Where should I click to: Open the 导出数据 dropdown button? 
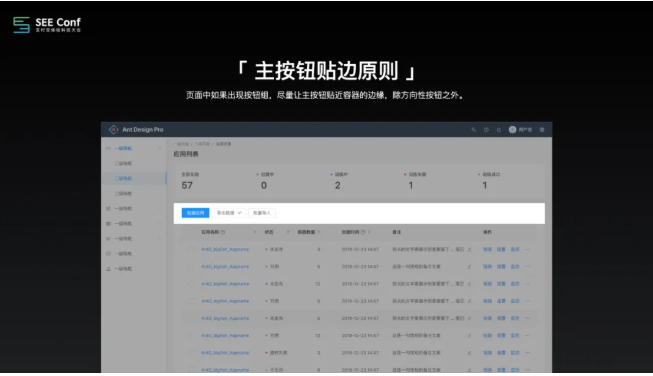(229, 213)
